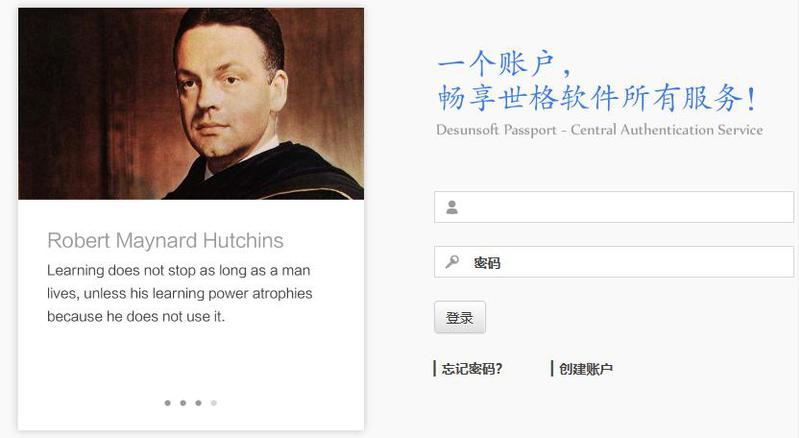Click the vertical bar beside 创建账户
This screenshot has height=438, width=799.
(552, 368)
